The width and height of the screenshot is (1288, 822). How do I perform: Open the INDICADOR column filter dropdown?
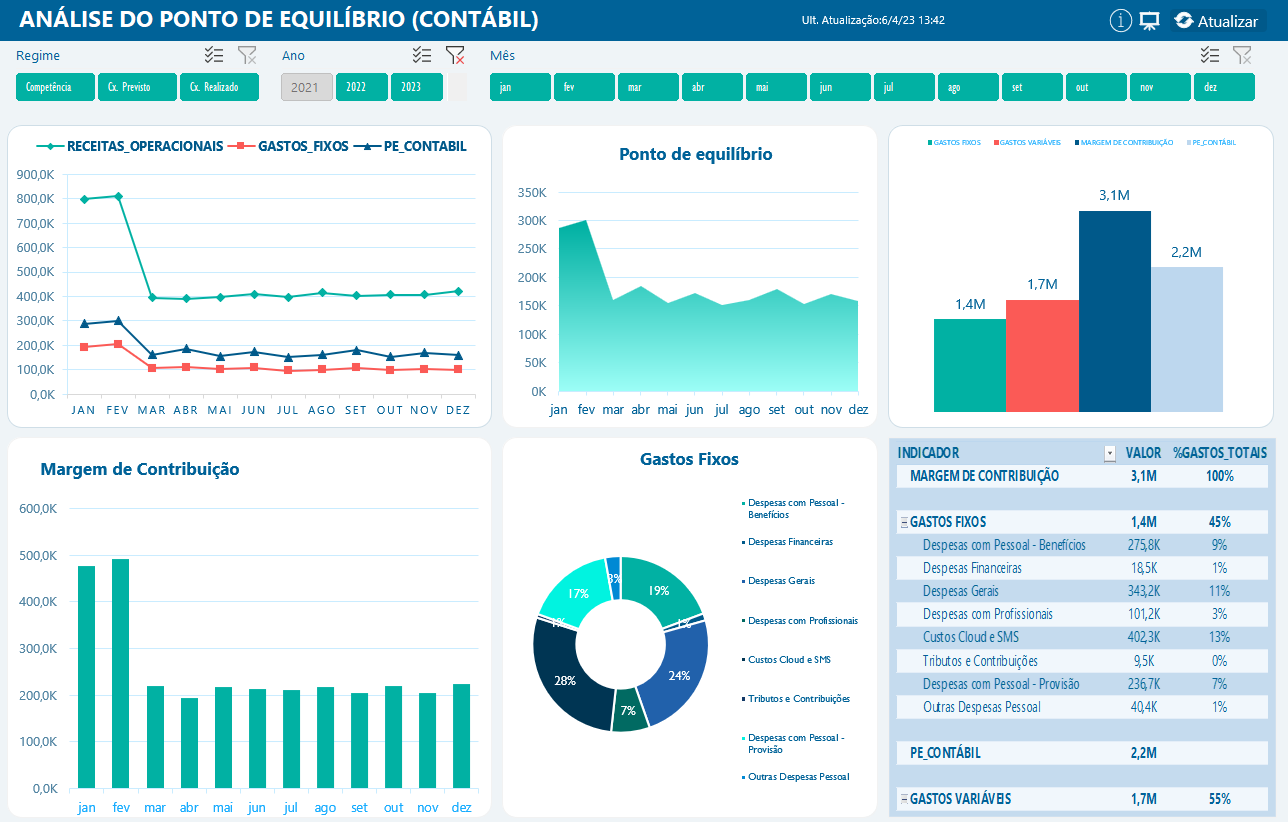[1109, 454]
